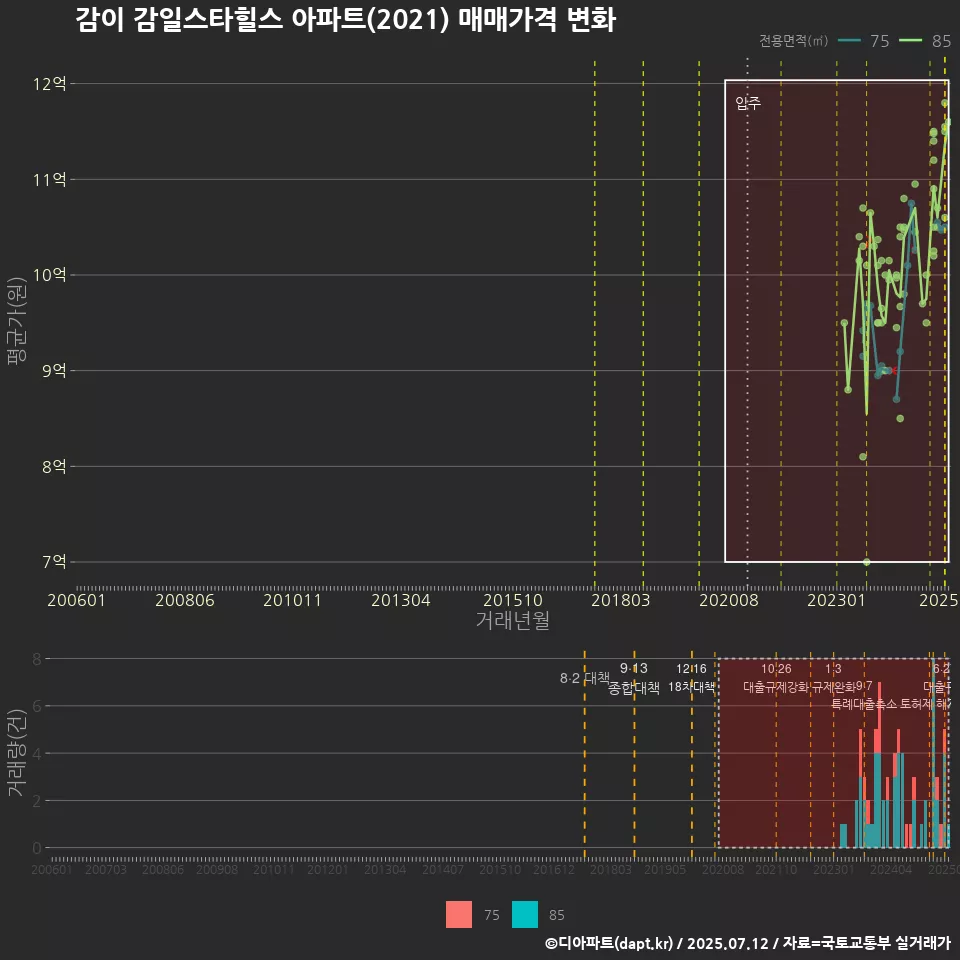Click the 12·16 18차대책 policy label
The image size is (960, 960).
(x=691, y=678)
